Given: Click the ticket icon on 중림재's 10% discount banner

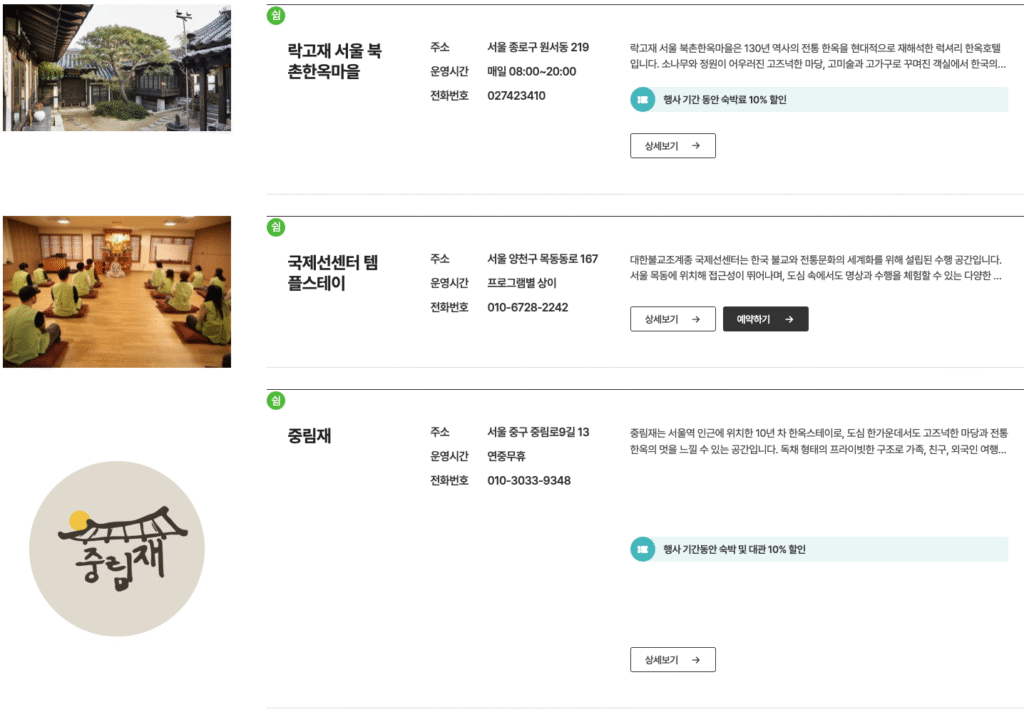Looking at the screenshot, I should pos(641,547).
